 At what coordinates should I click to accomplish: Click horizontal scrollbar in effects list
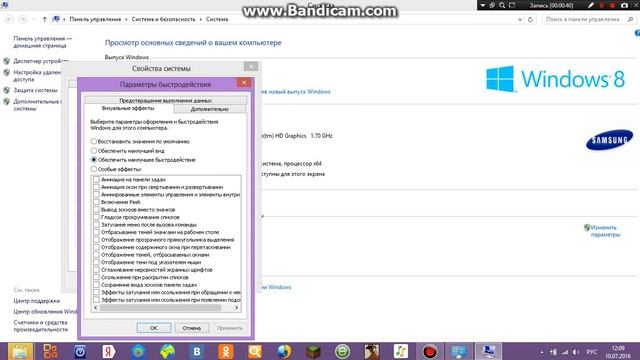[160, 308]
